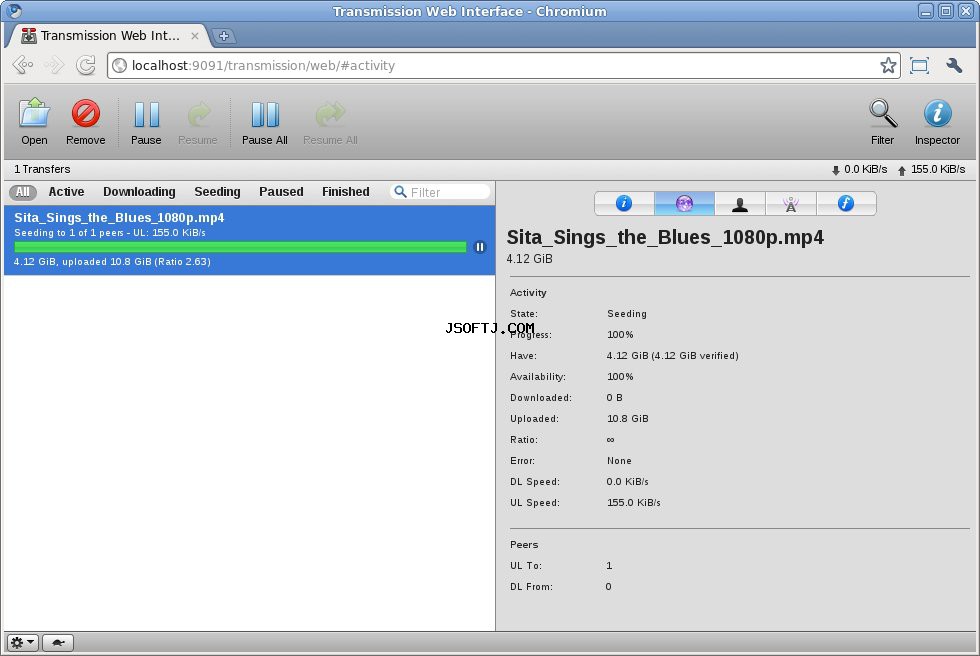Open a torrent with the Open icon
This screenshot has width=980, height=656.
click(34, 122)
